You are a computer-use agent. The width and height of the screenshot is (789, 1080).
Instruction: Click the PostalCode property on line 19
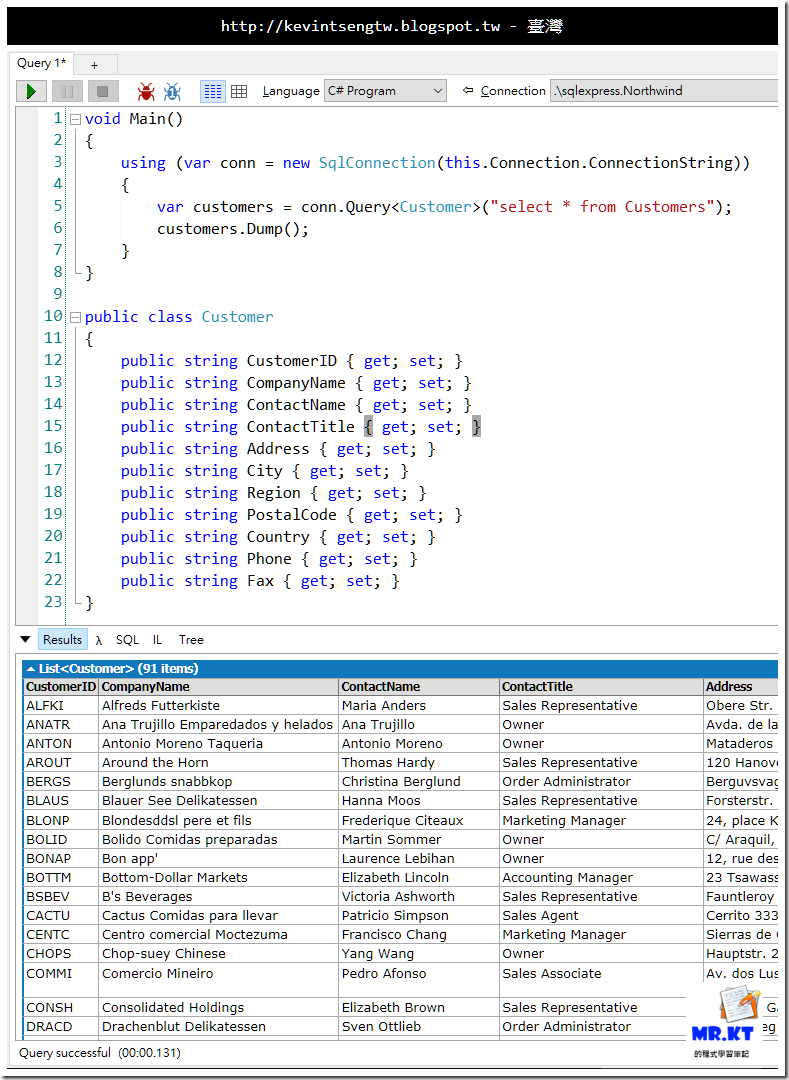click(x=291, y=515)
